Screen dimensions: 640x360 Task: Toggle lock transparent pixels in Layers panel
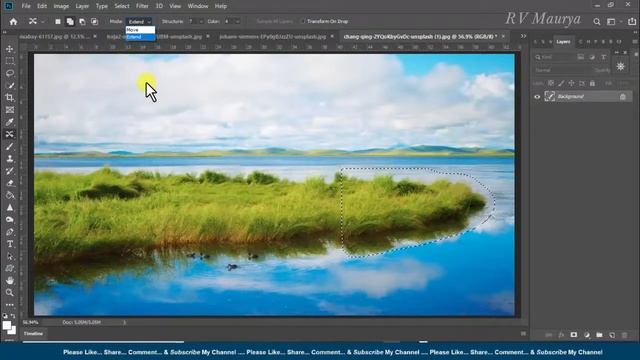tap(551, 83)
